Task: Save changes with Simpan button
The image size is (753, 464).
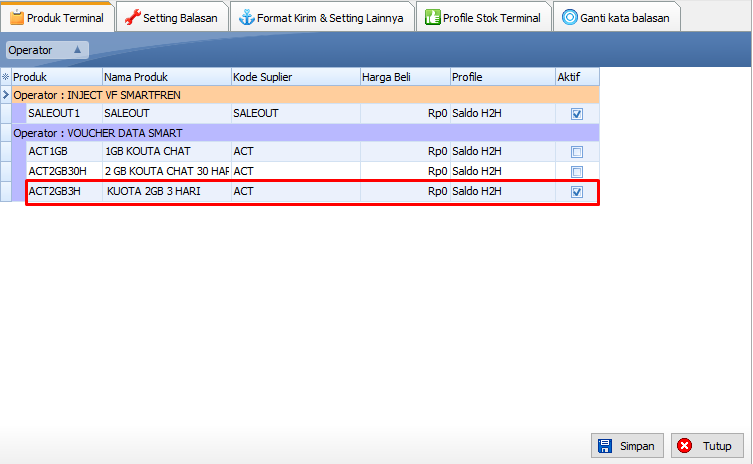Action: click(x=627, y=446)
